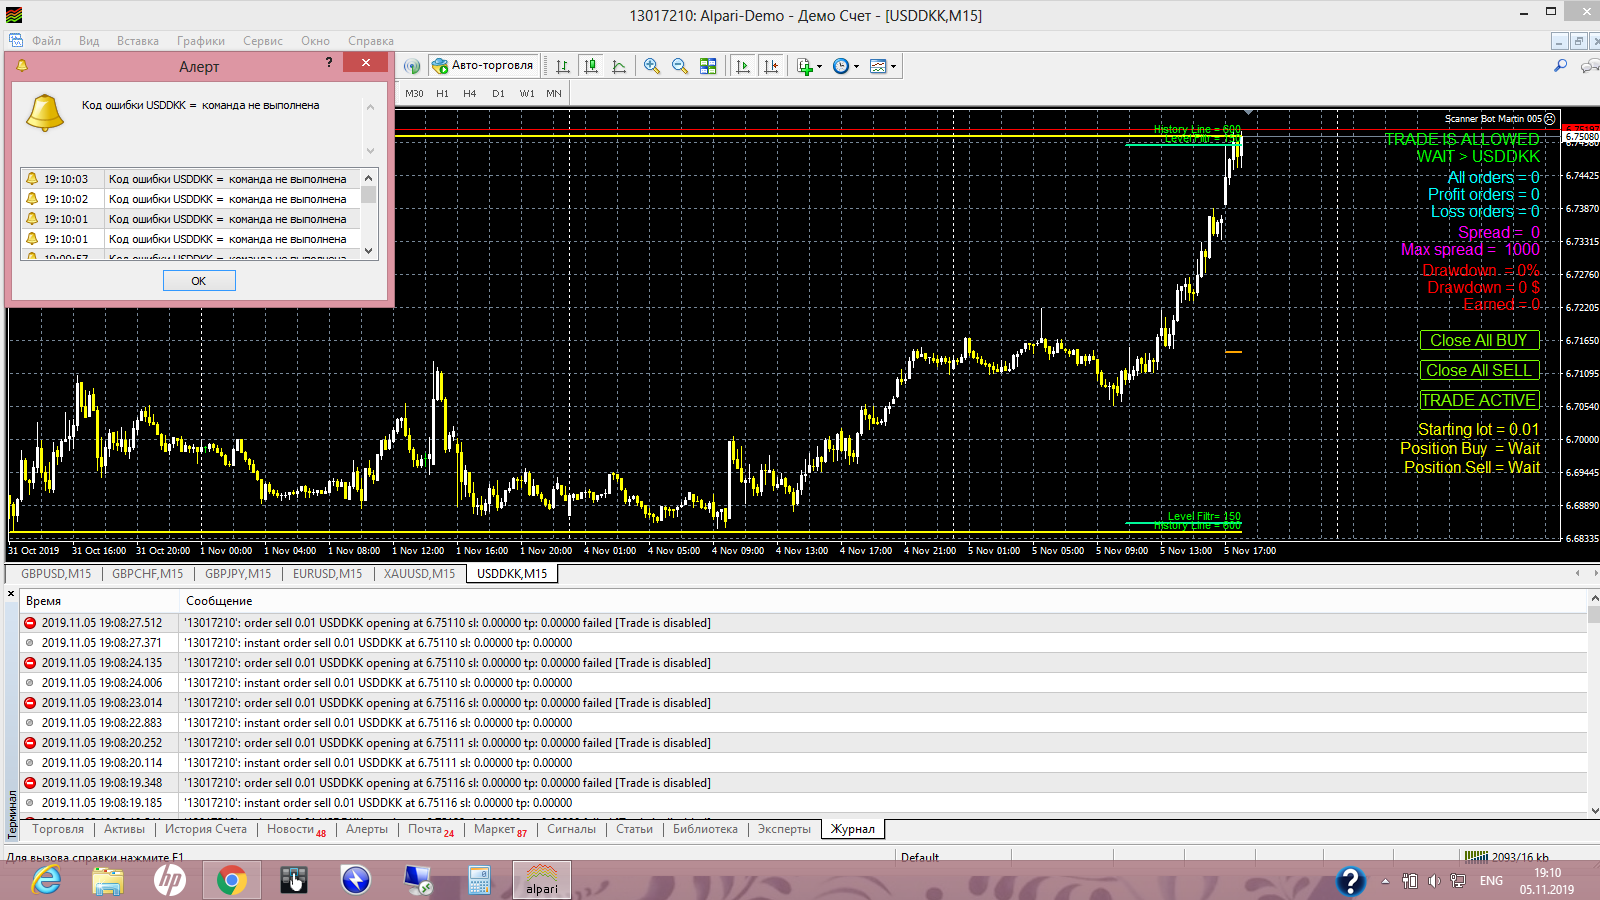Zoom in on the chart
1600x900 pixels.
click(x=652, y=66)
